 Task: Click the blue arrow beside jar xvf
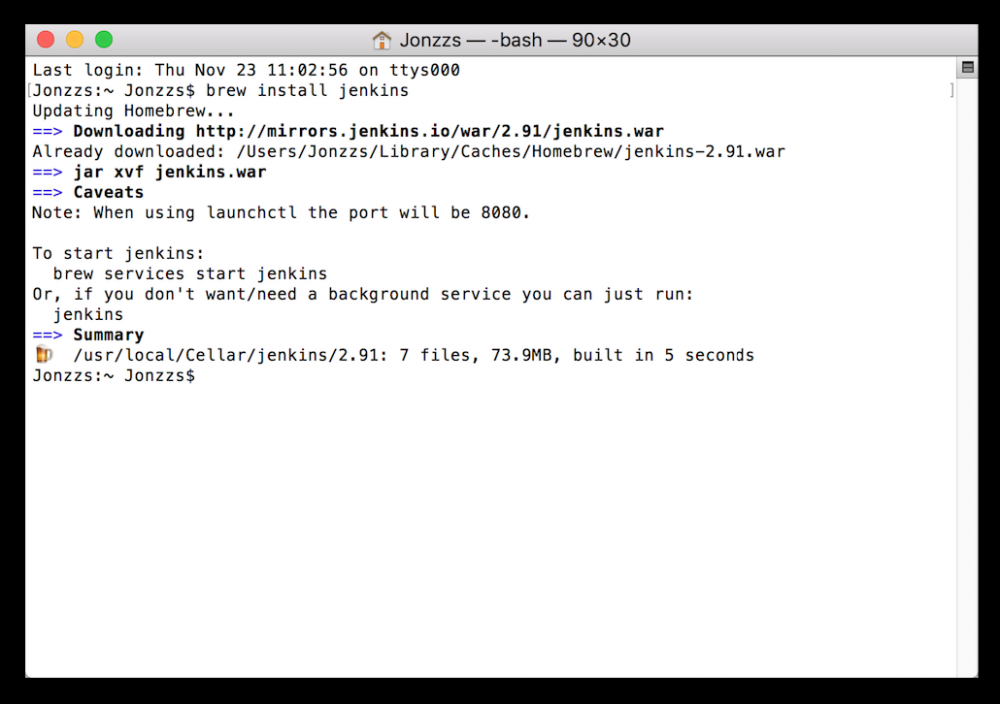(x=47, y=171)
